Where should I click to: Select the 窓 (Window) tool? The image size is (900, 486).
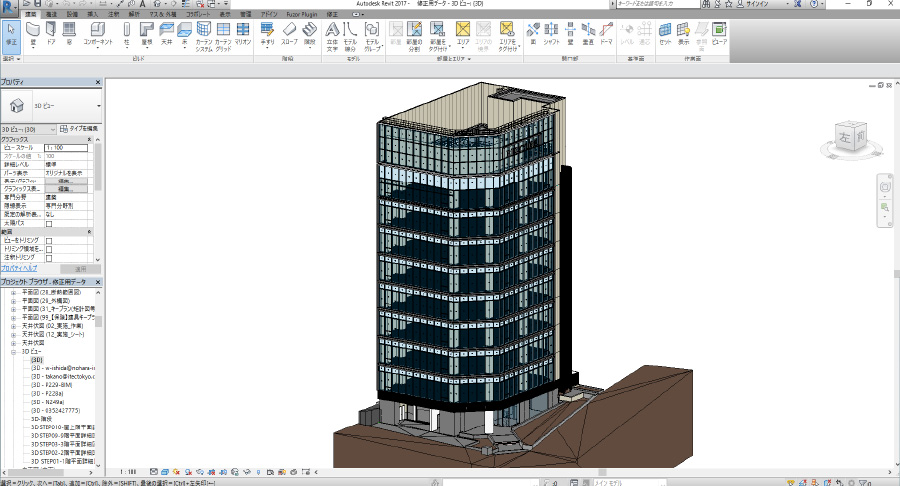tap(69, 34)
